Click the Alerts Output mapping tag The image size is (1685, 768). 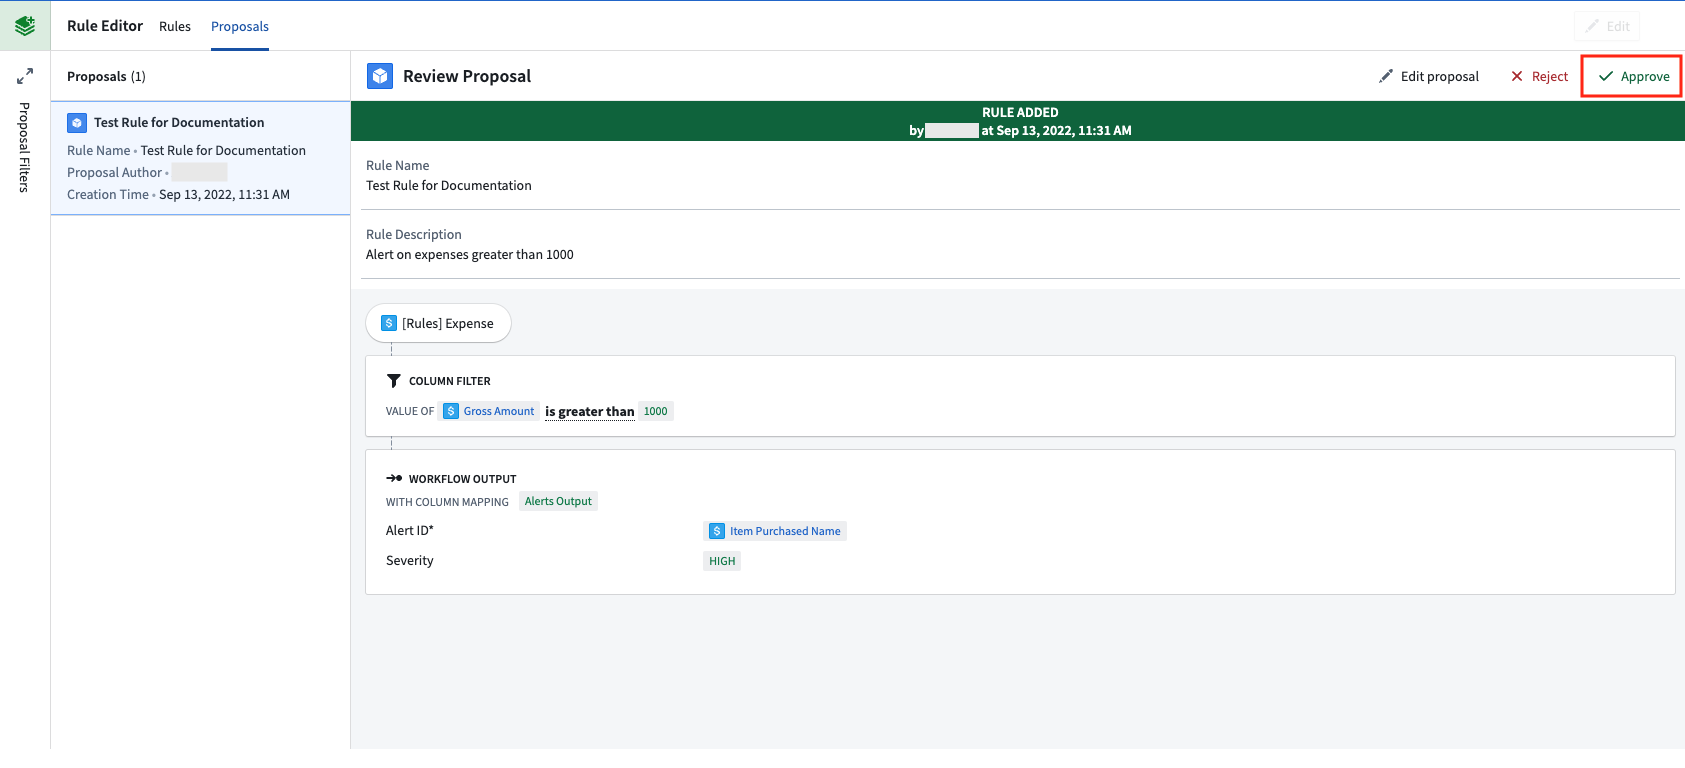click(x=558, y=501)
